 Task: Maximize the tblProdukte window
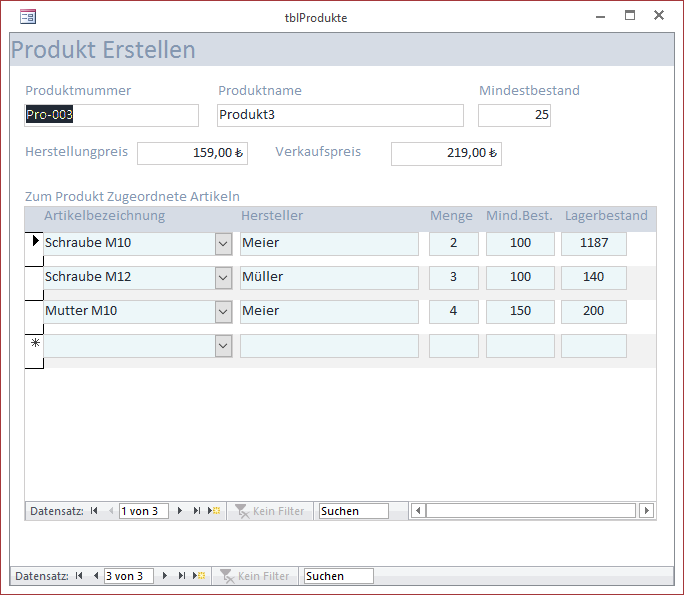tap(630, 16)
